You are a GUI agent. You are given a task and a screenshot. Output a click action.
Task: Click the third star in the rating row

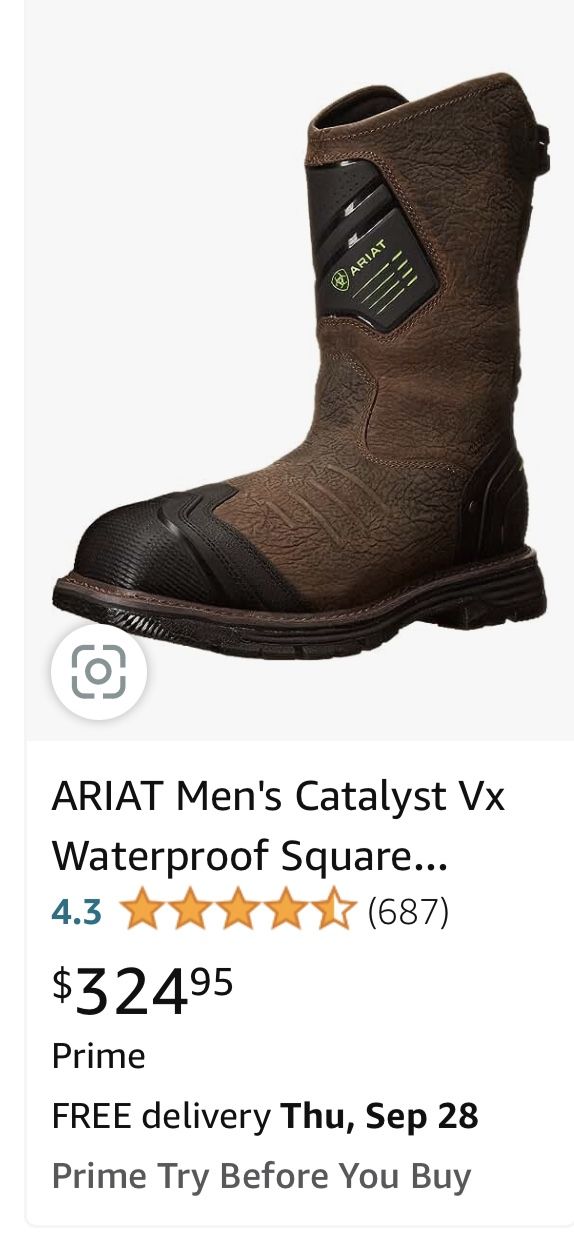(237, 911)
